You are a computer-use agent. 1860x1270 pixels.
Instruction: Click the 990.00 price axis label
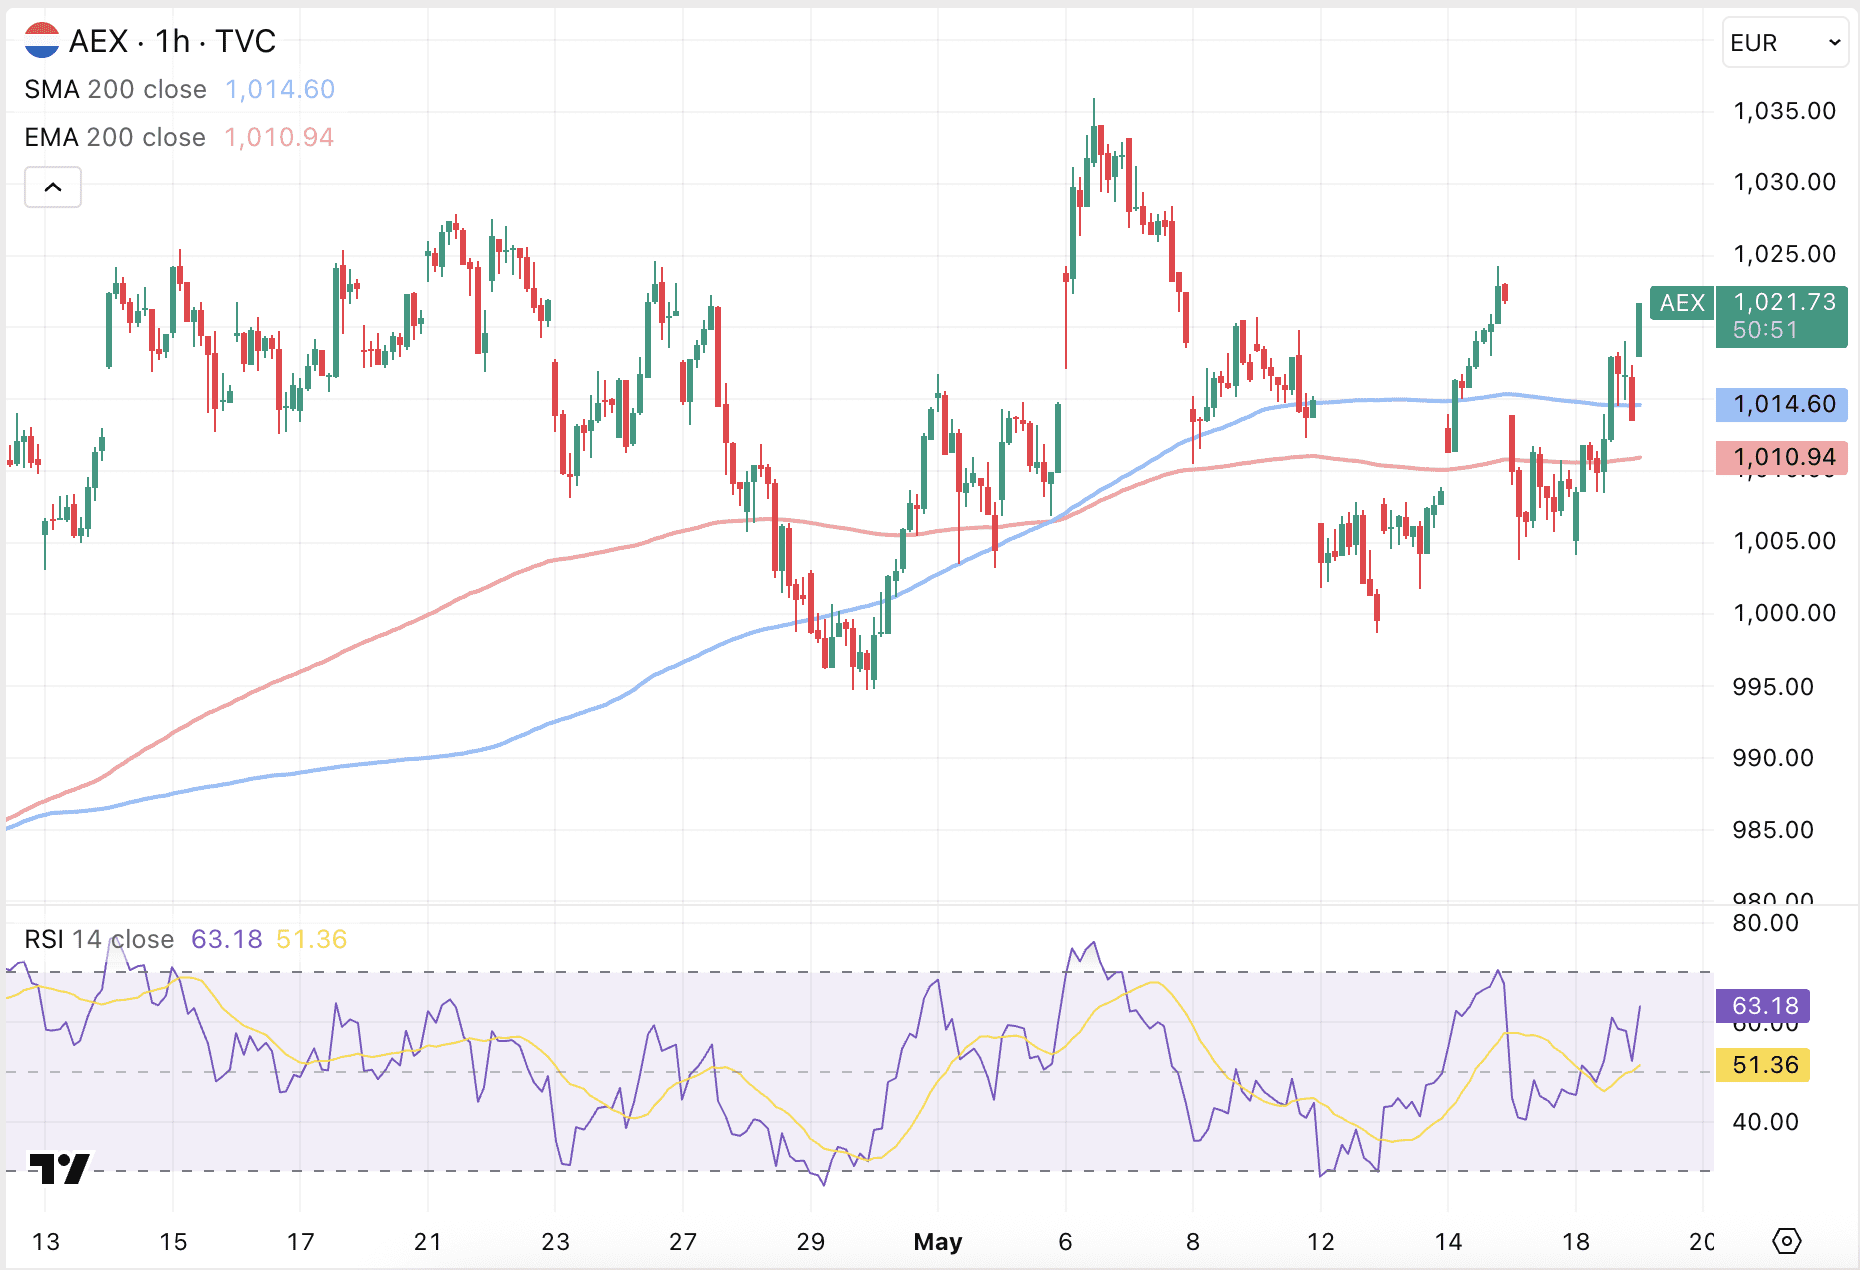tap(1773, 758)
